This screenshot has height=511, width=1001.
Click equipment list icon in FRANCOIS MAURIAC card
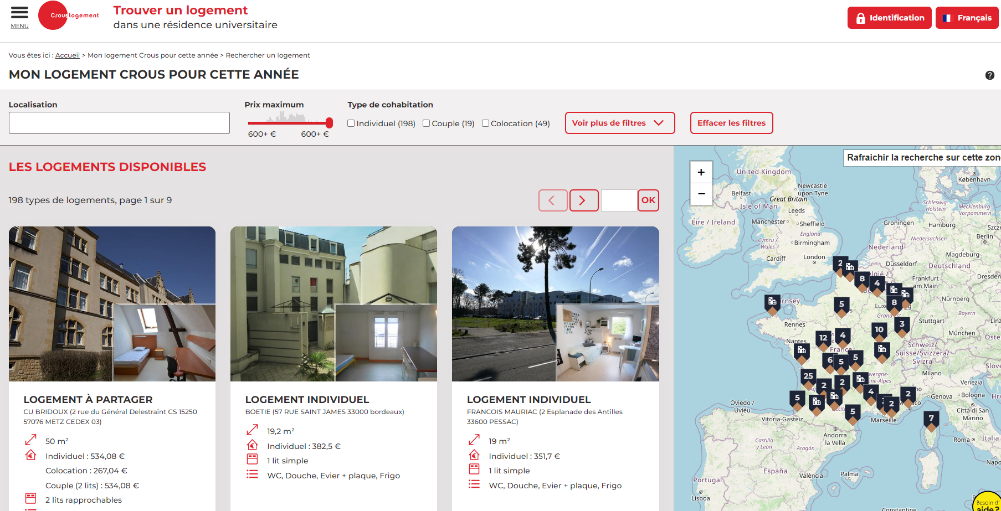click(474, 484)
